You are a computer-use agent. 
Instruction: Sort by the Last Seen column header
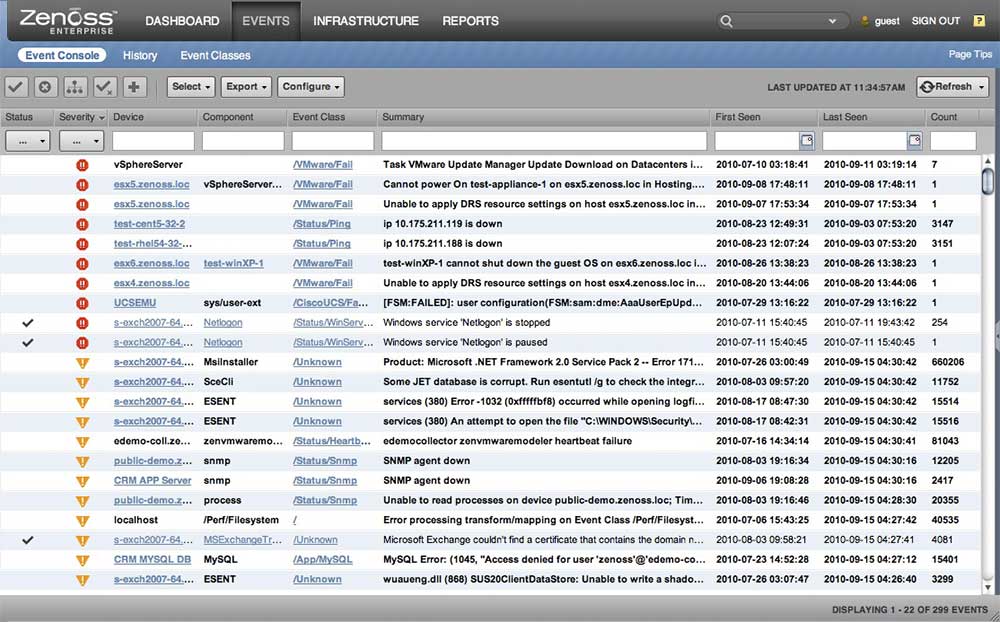tap(871, 117)
